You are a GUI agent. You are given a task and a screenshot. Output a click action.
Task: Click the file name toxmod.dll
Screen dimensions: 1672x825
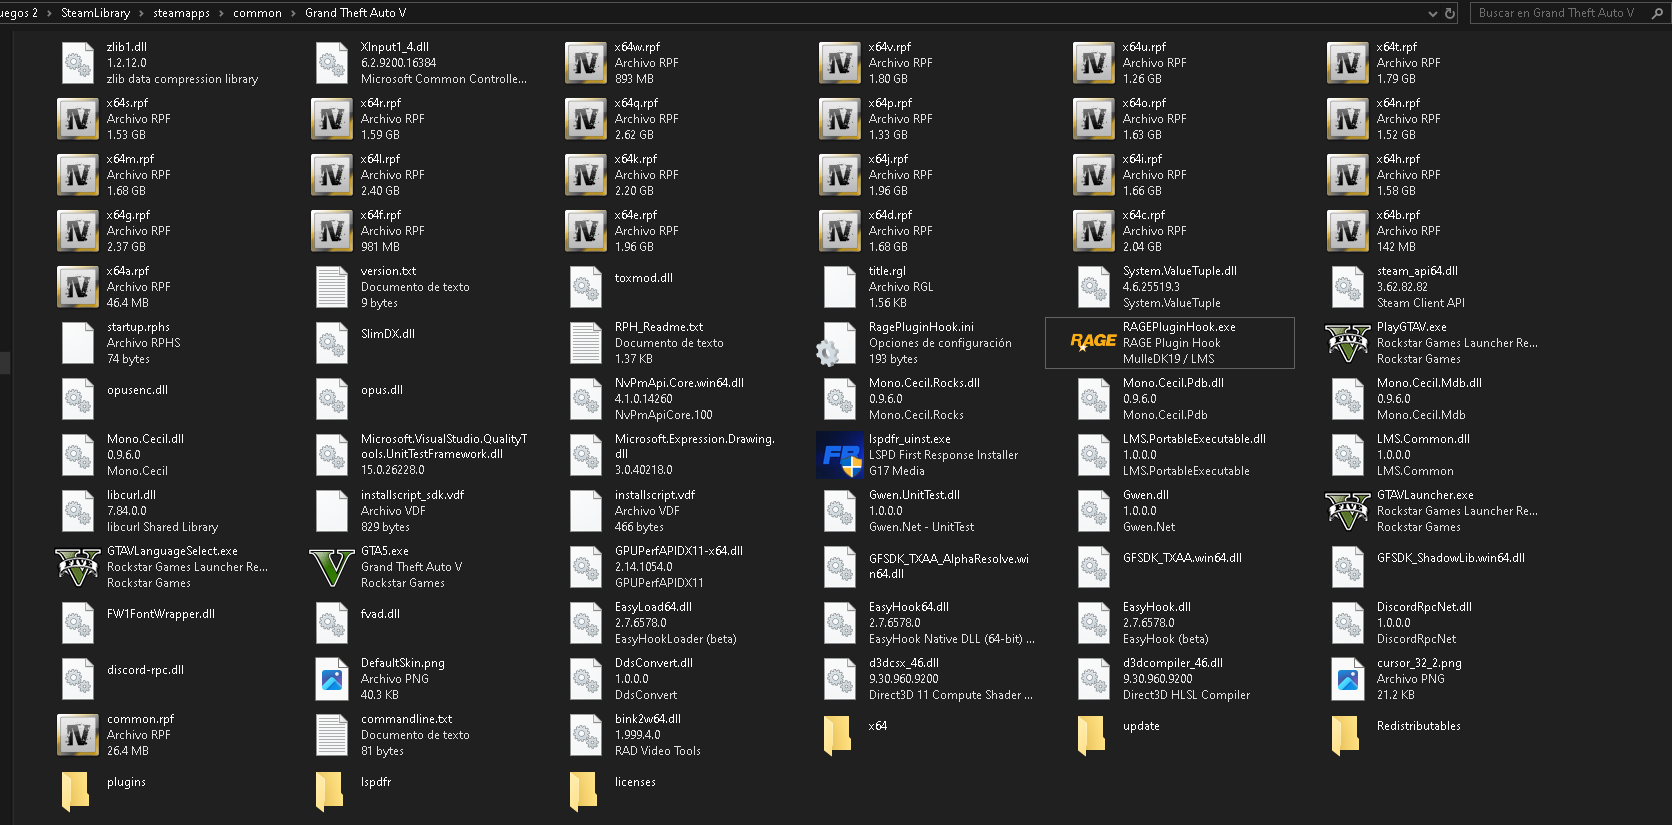[x=643, y=278]
